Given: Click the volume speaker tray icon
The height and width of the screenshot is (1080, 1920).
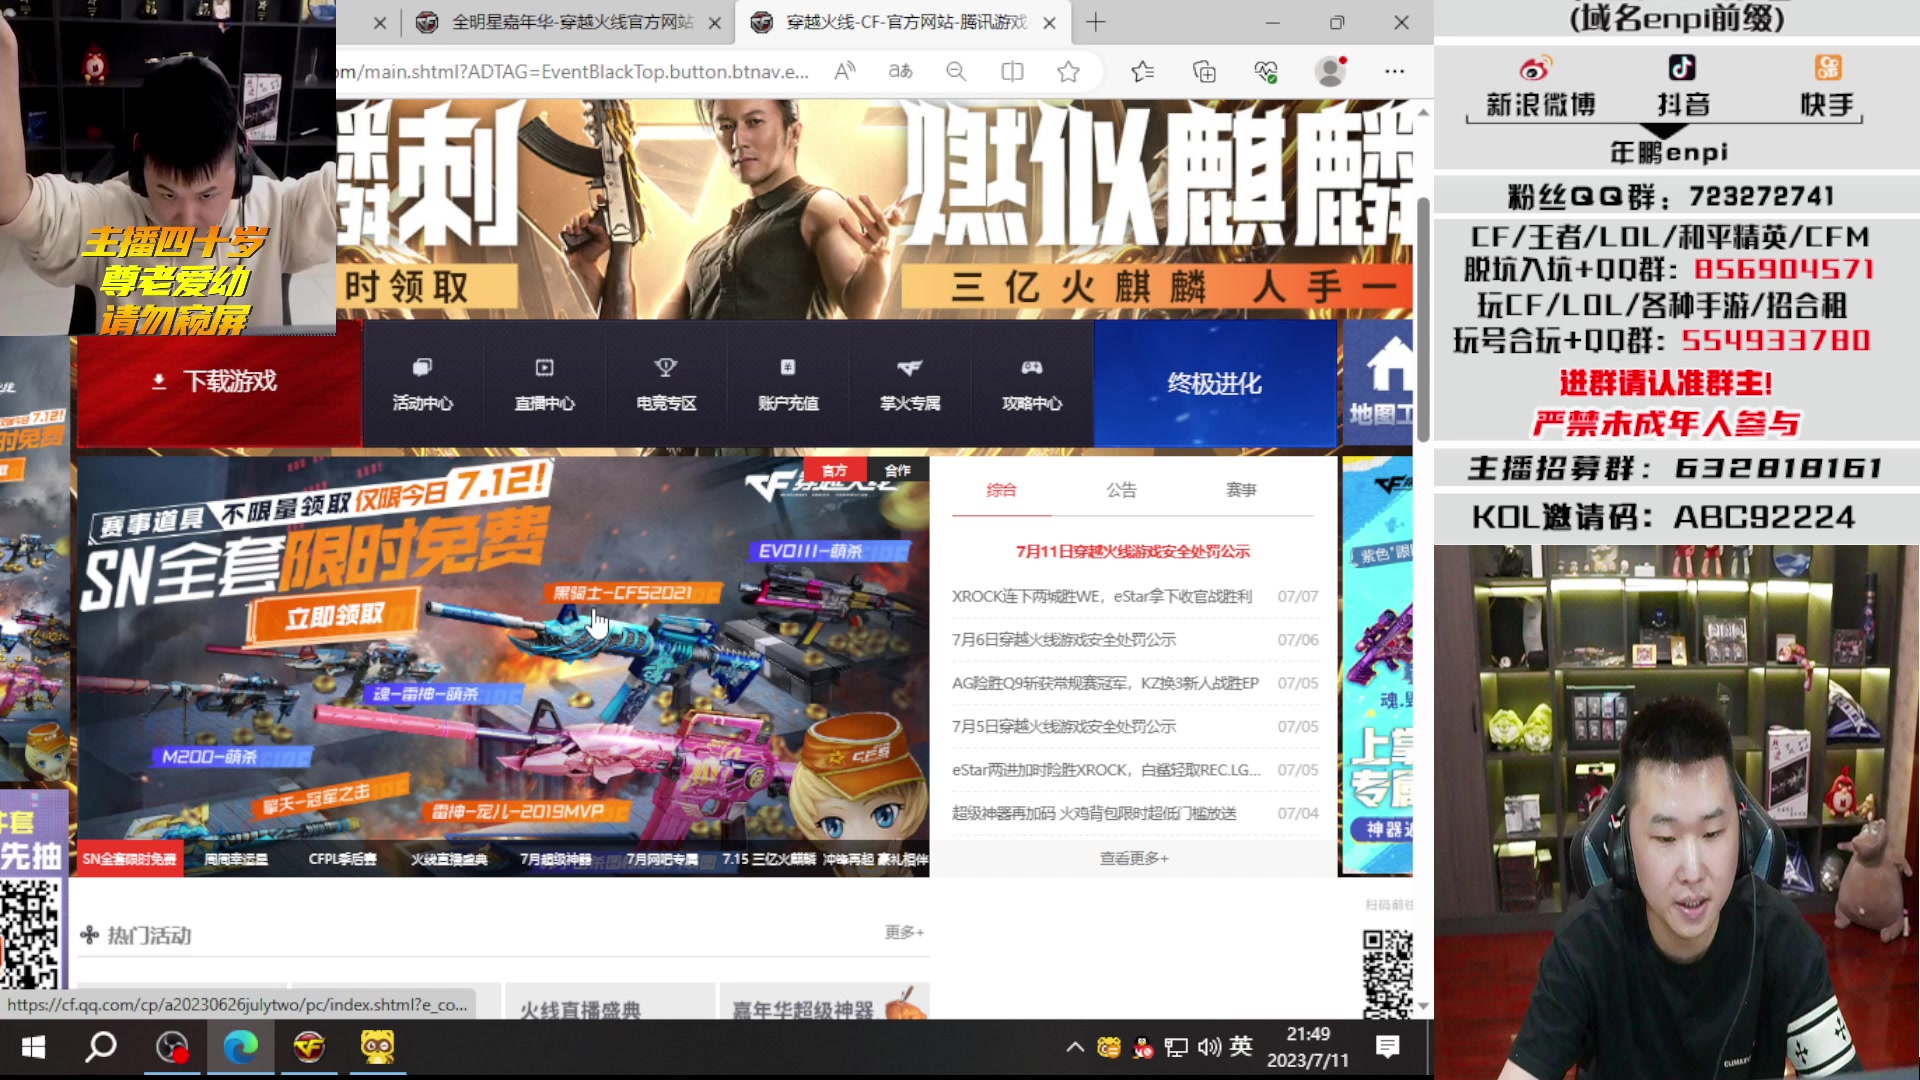Looking at the screenshot, I should (x=1209, y=1047).
